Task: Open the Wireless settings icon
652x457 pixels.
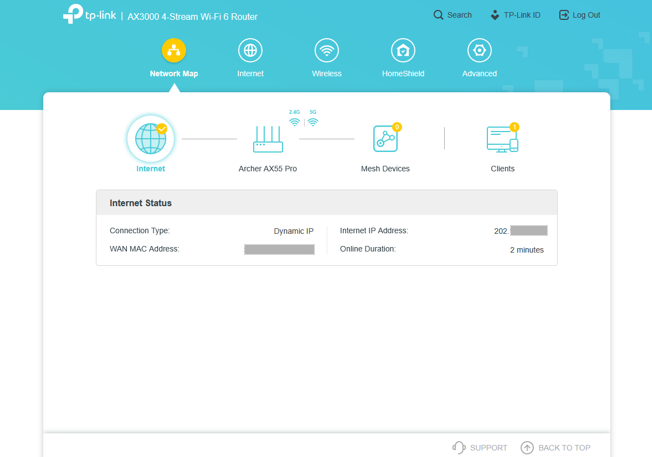Action: [x=327, y=50]
